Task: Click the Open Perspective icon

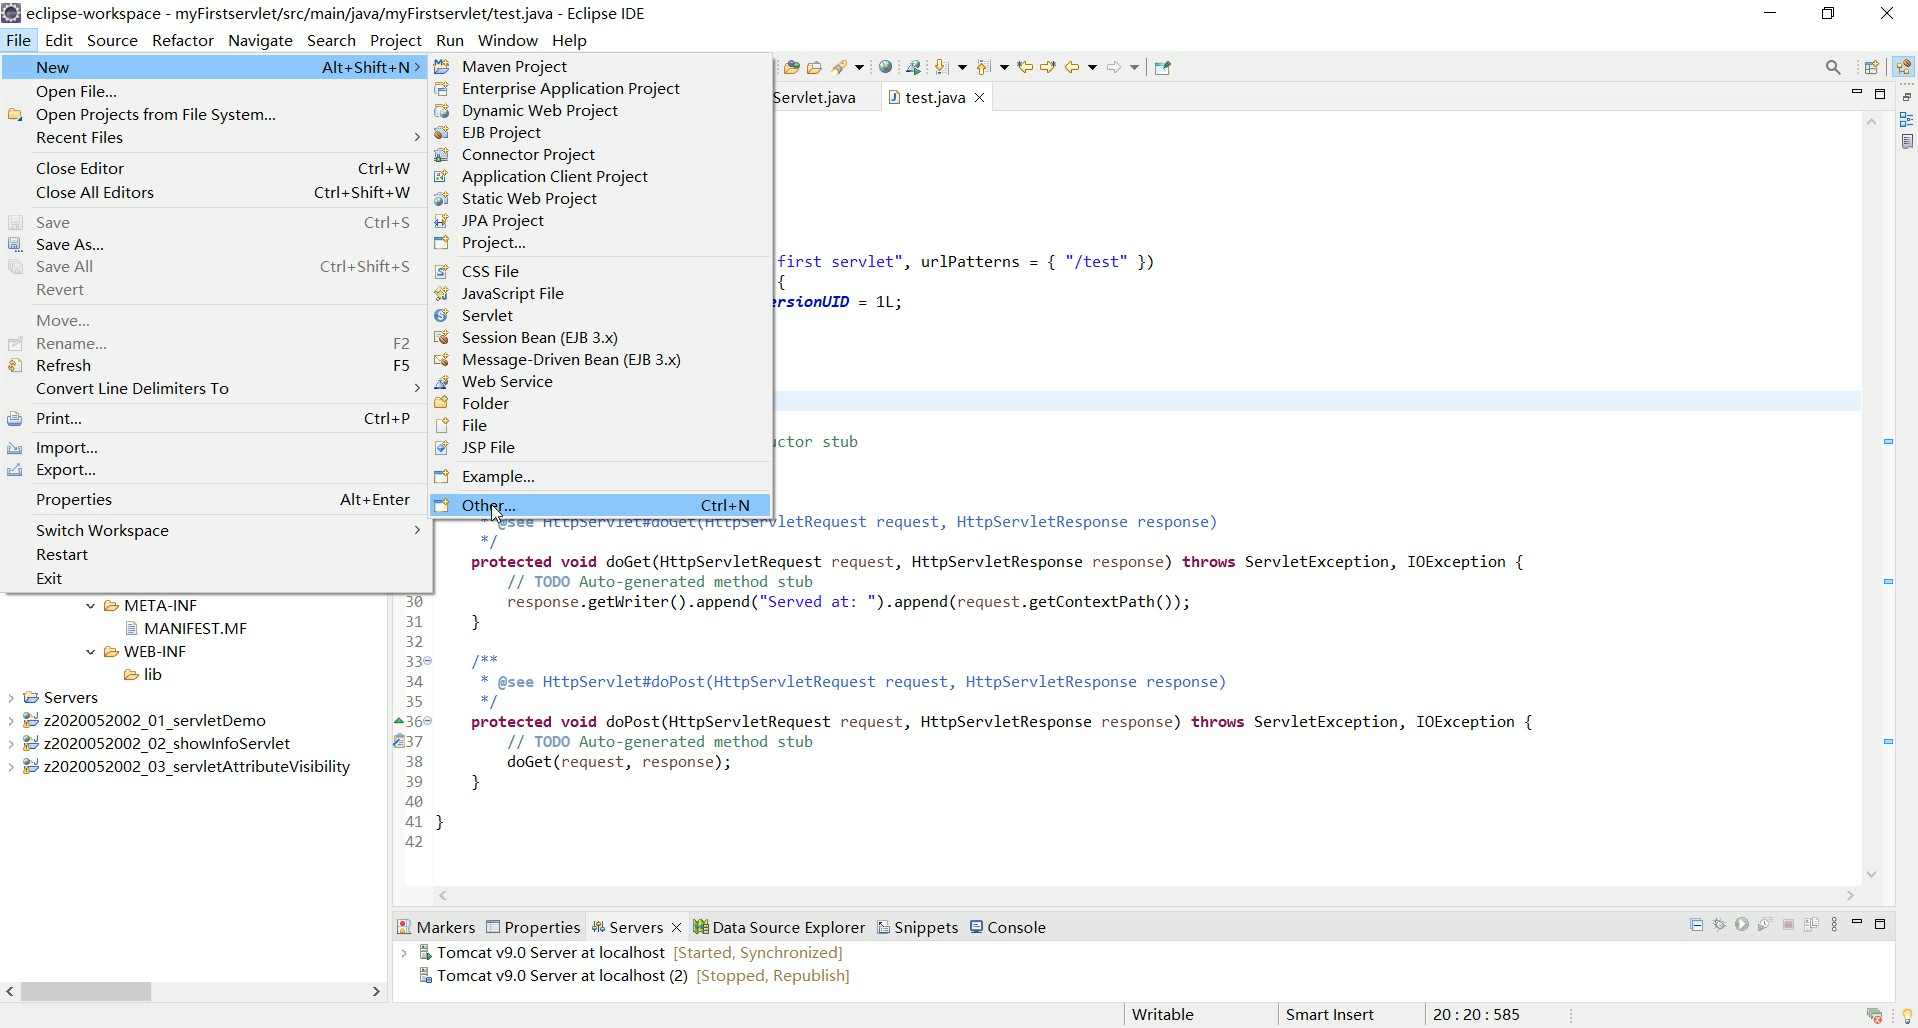Action: (x=1871, y=67)
